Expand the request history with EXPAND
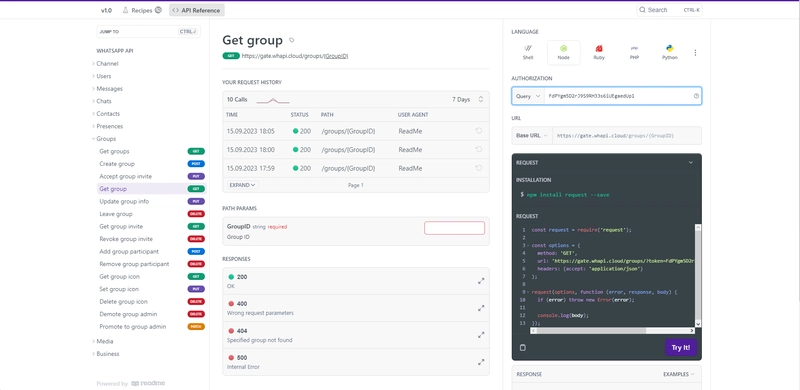 pyautogui.click(x=242, y=185)
